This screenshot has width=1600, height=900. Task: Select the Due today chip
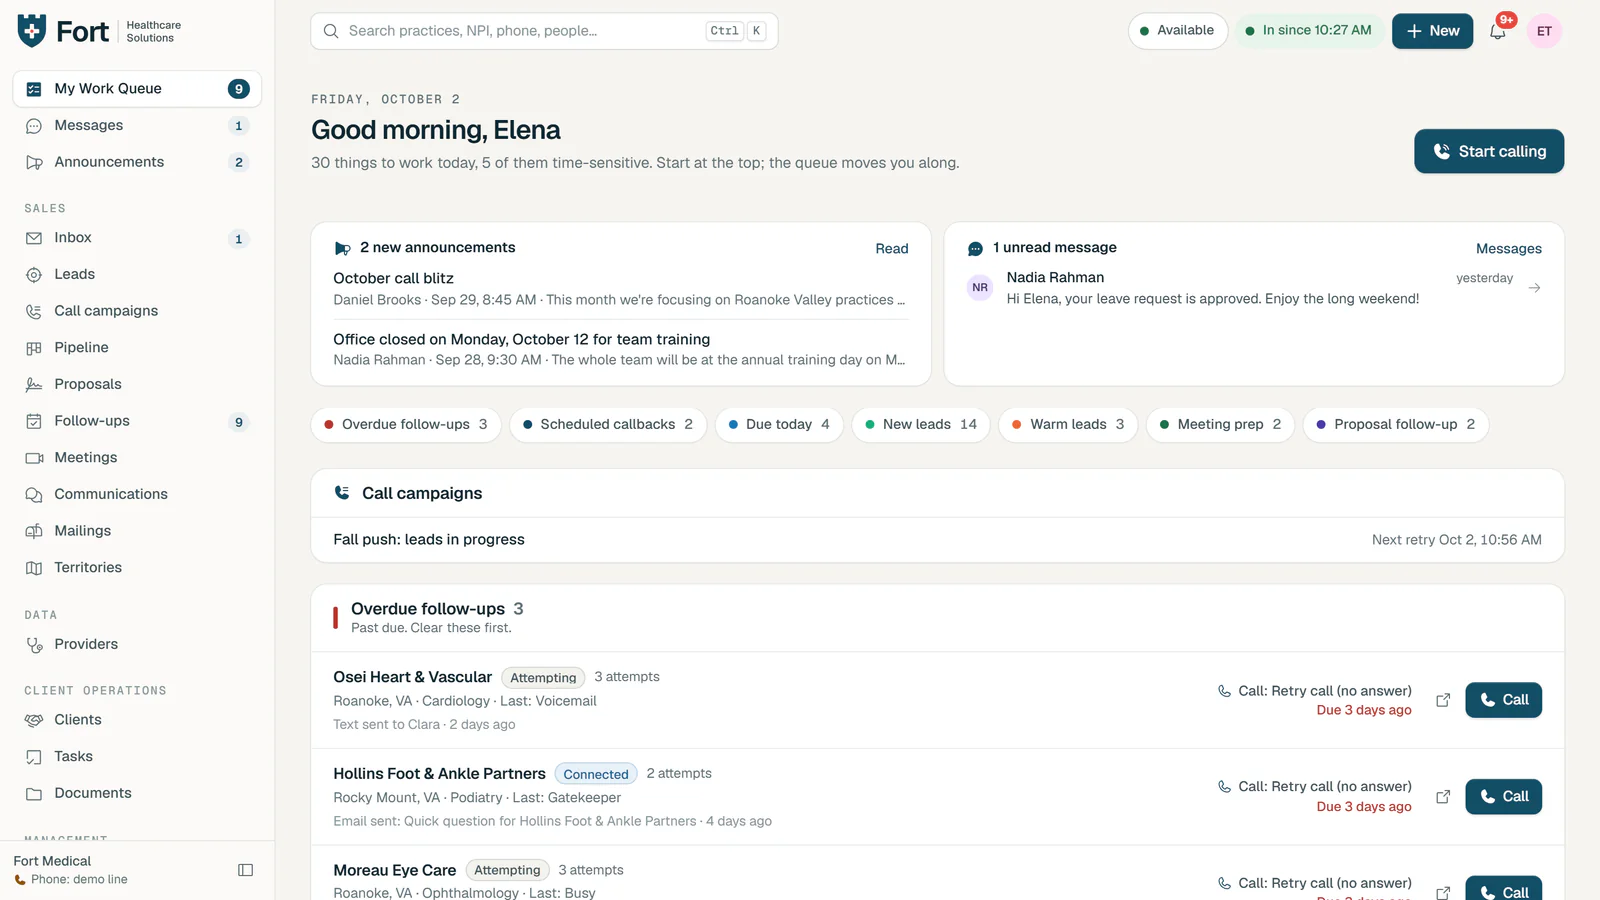pos(779,425)
